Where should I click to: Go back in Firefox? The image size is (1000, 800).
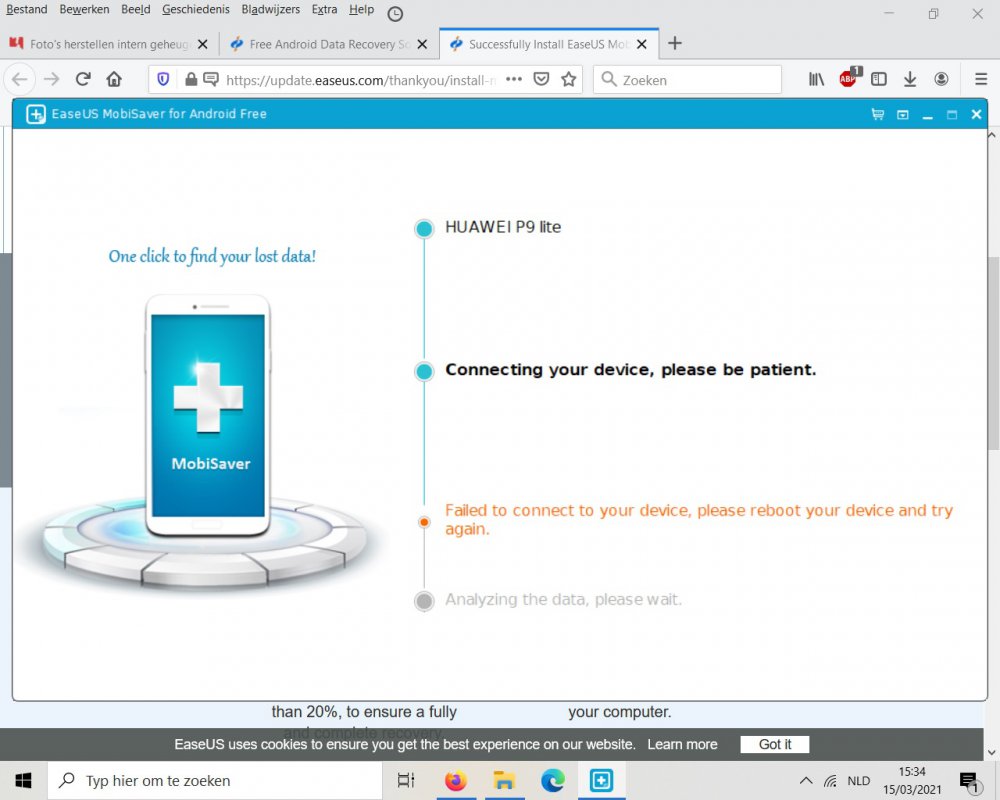pos(20,79)
